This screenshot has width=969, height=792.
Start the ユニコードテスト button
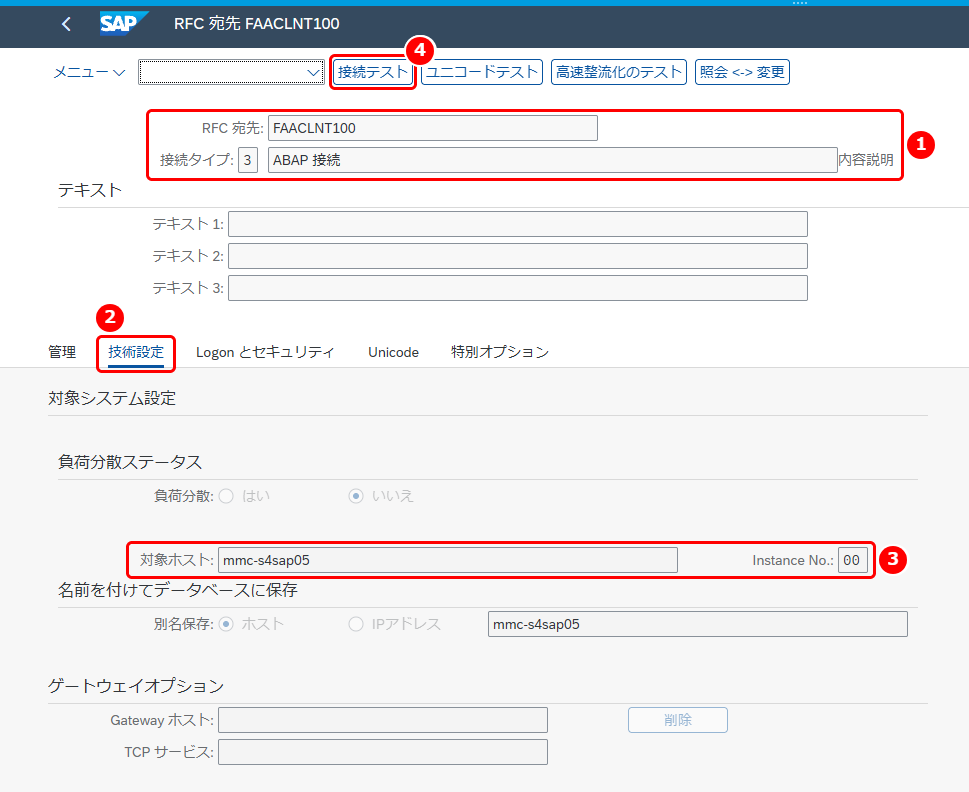click(482, 72)
